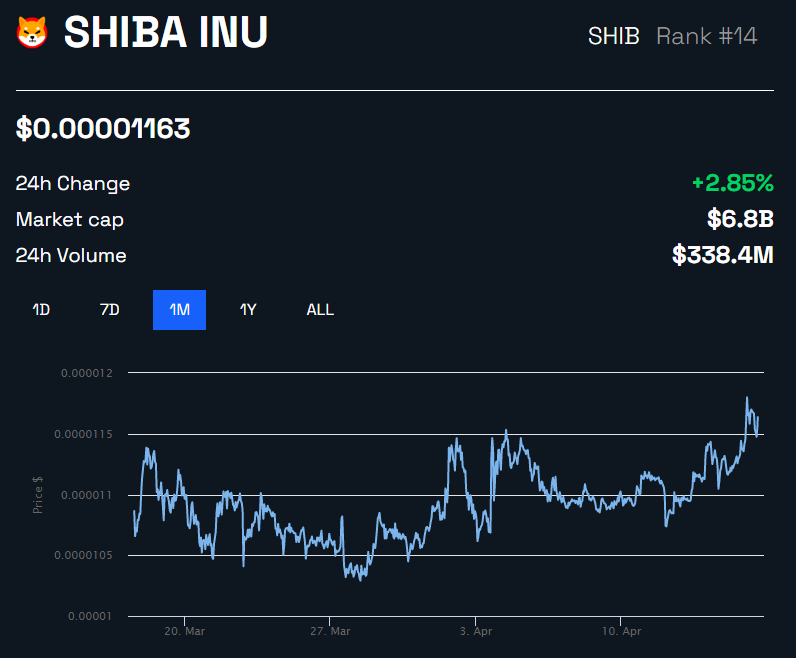Click the +2.85% 24h change value
This screenshot has width=796, height=658.
coord(732,183)
